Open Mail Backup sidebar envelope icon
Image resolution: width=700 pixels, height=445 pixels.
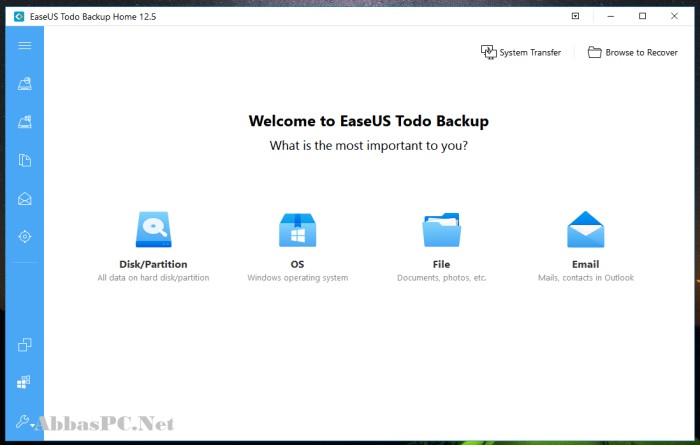pos(25,199)
